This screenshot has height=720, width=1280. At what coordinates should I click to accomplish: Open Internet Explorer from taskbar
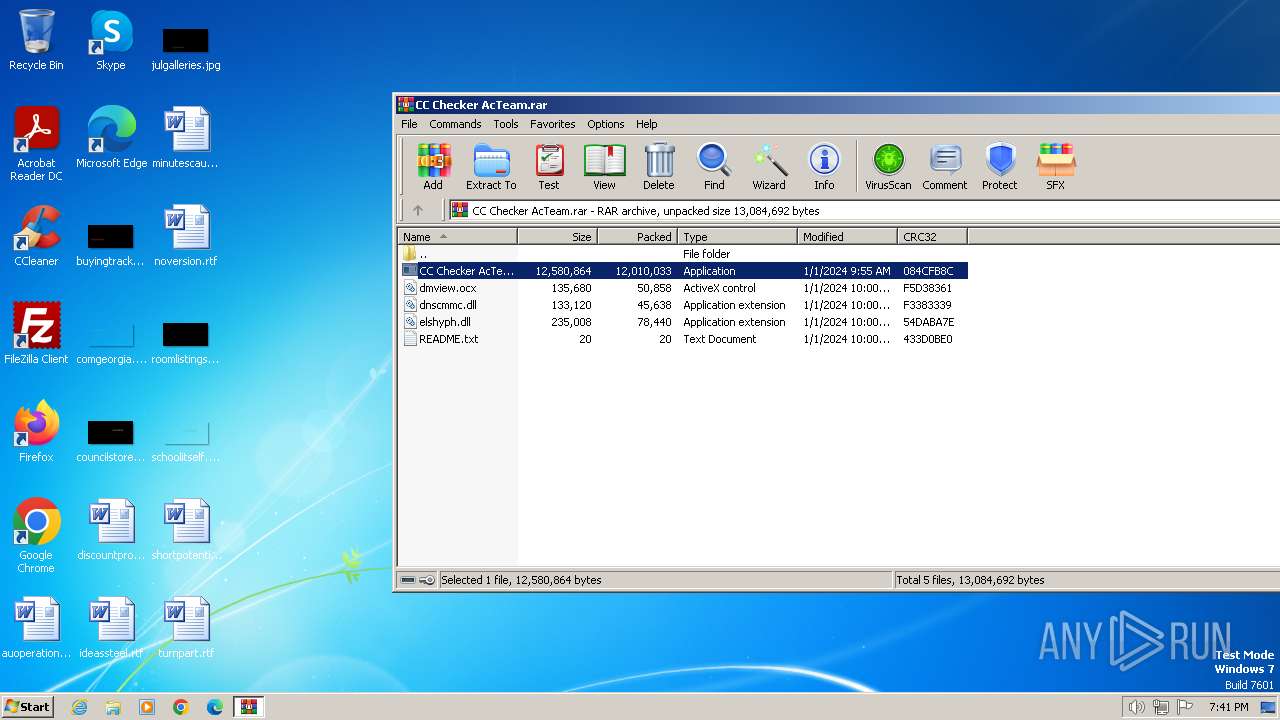click(79, 707)
